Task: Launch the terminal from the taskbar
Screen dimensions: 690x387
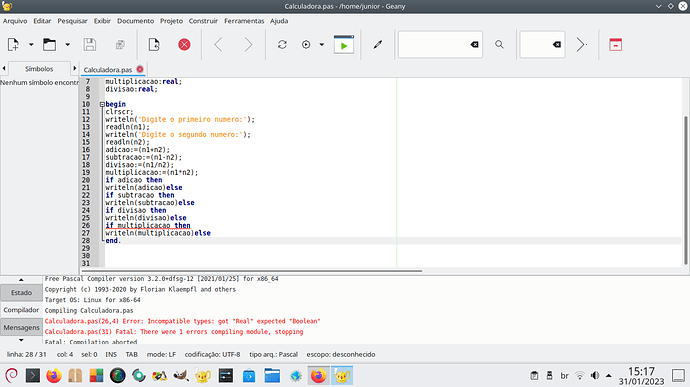Action: (x=33, y=376)
